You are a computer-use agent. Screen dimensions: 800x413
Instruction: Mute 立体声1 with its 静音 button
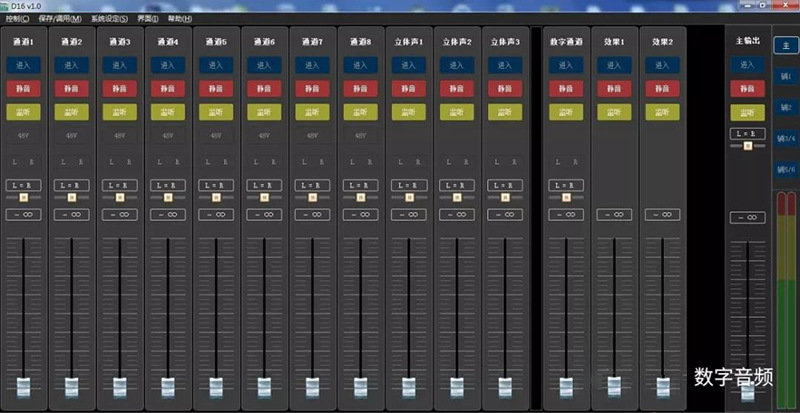point(409,88)
